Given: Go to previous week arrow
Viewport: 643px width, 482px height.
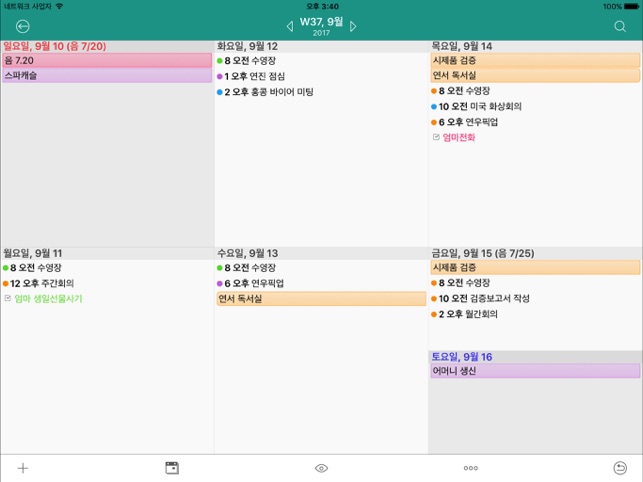Looking at the screenshot, I should click(x=290, y=26).
